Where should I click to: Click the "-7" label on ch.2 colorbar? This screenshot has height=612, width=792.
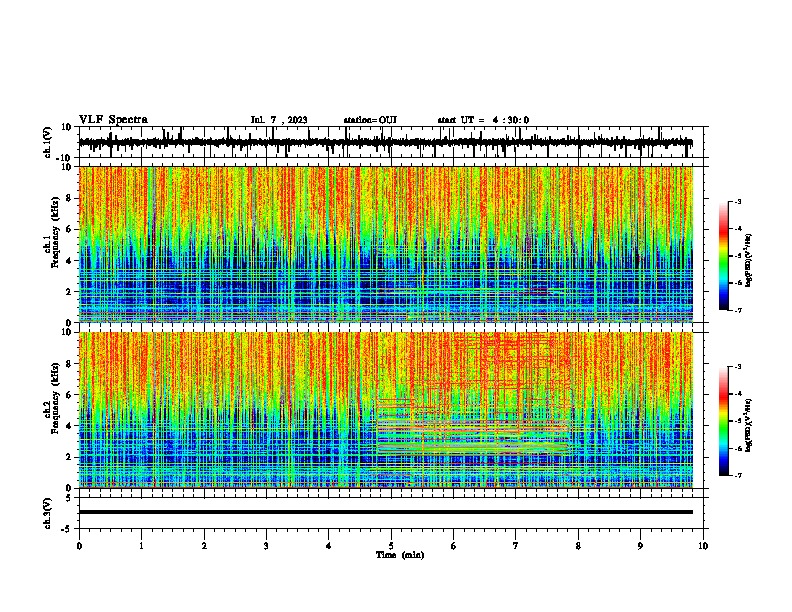pyautogui.click(x=737, y=475)
